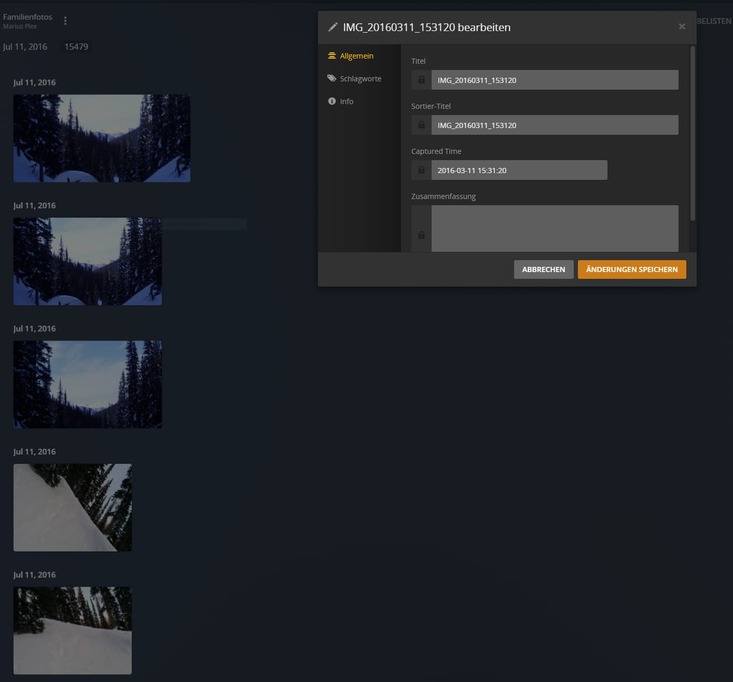Toggle the lock icon beside Titel field
733x682 pixels.
421,80
